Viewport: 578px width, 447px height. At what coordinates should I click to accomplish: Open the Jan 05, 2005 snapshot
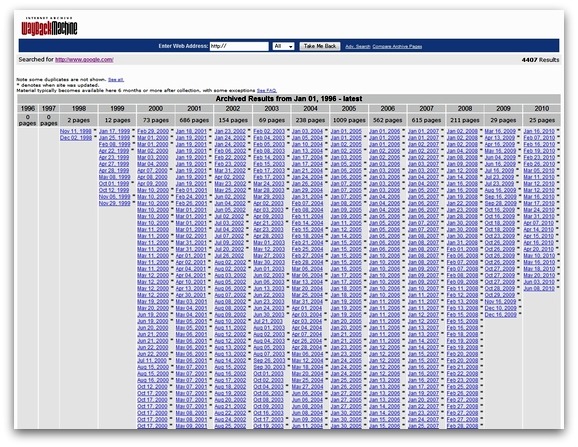point(346,164)
